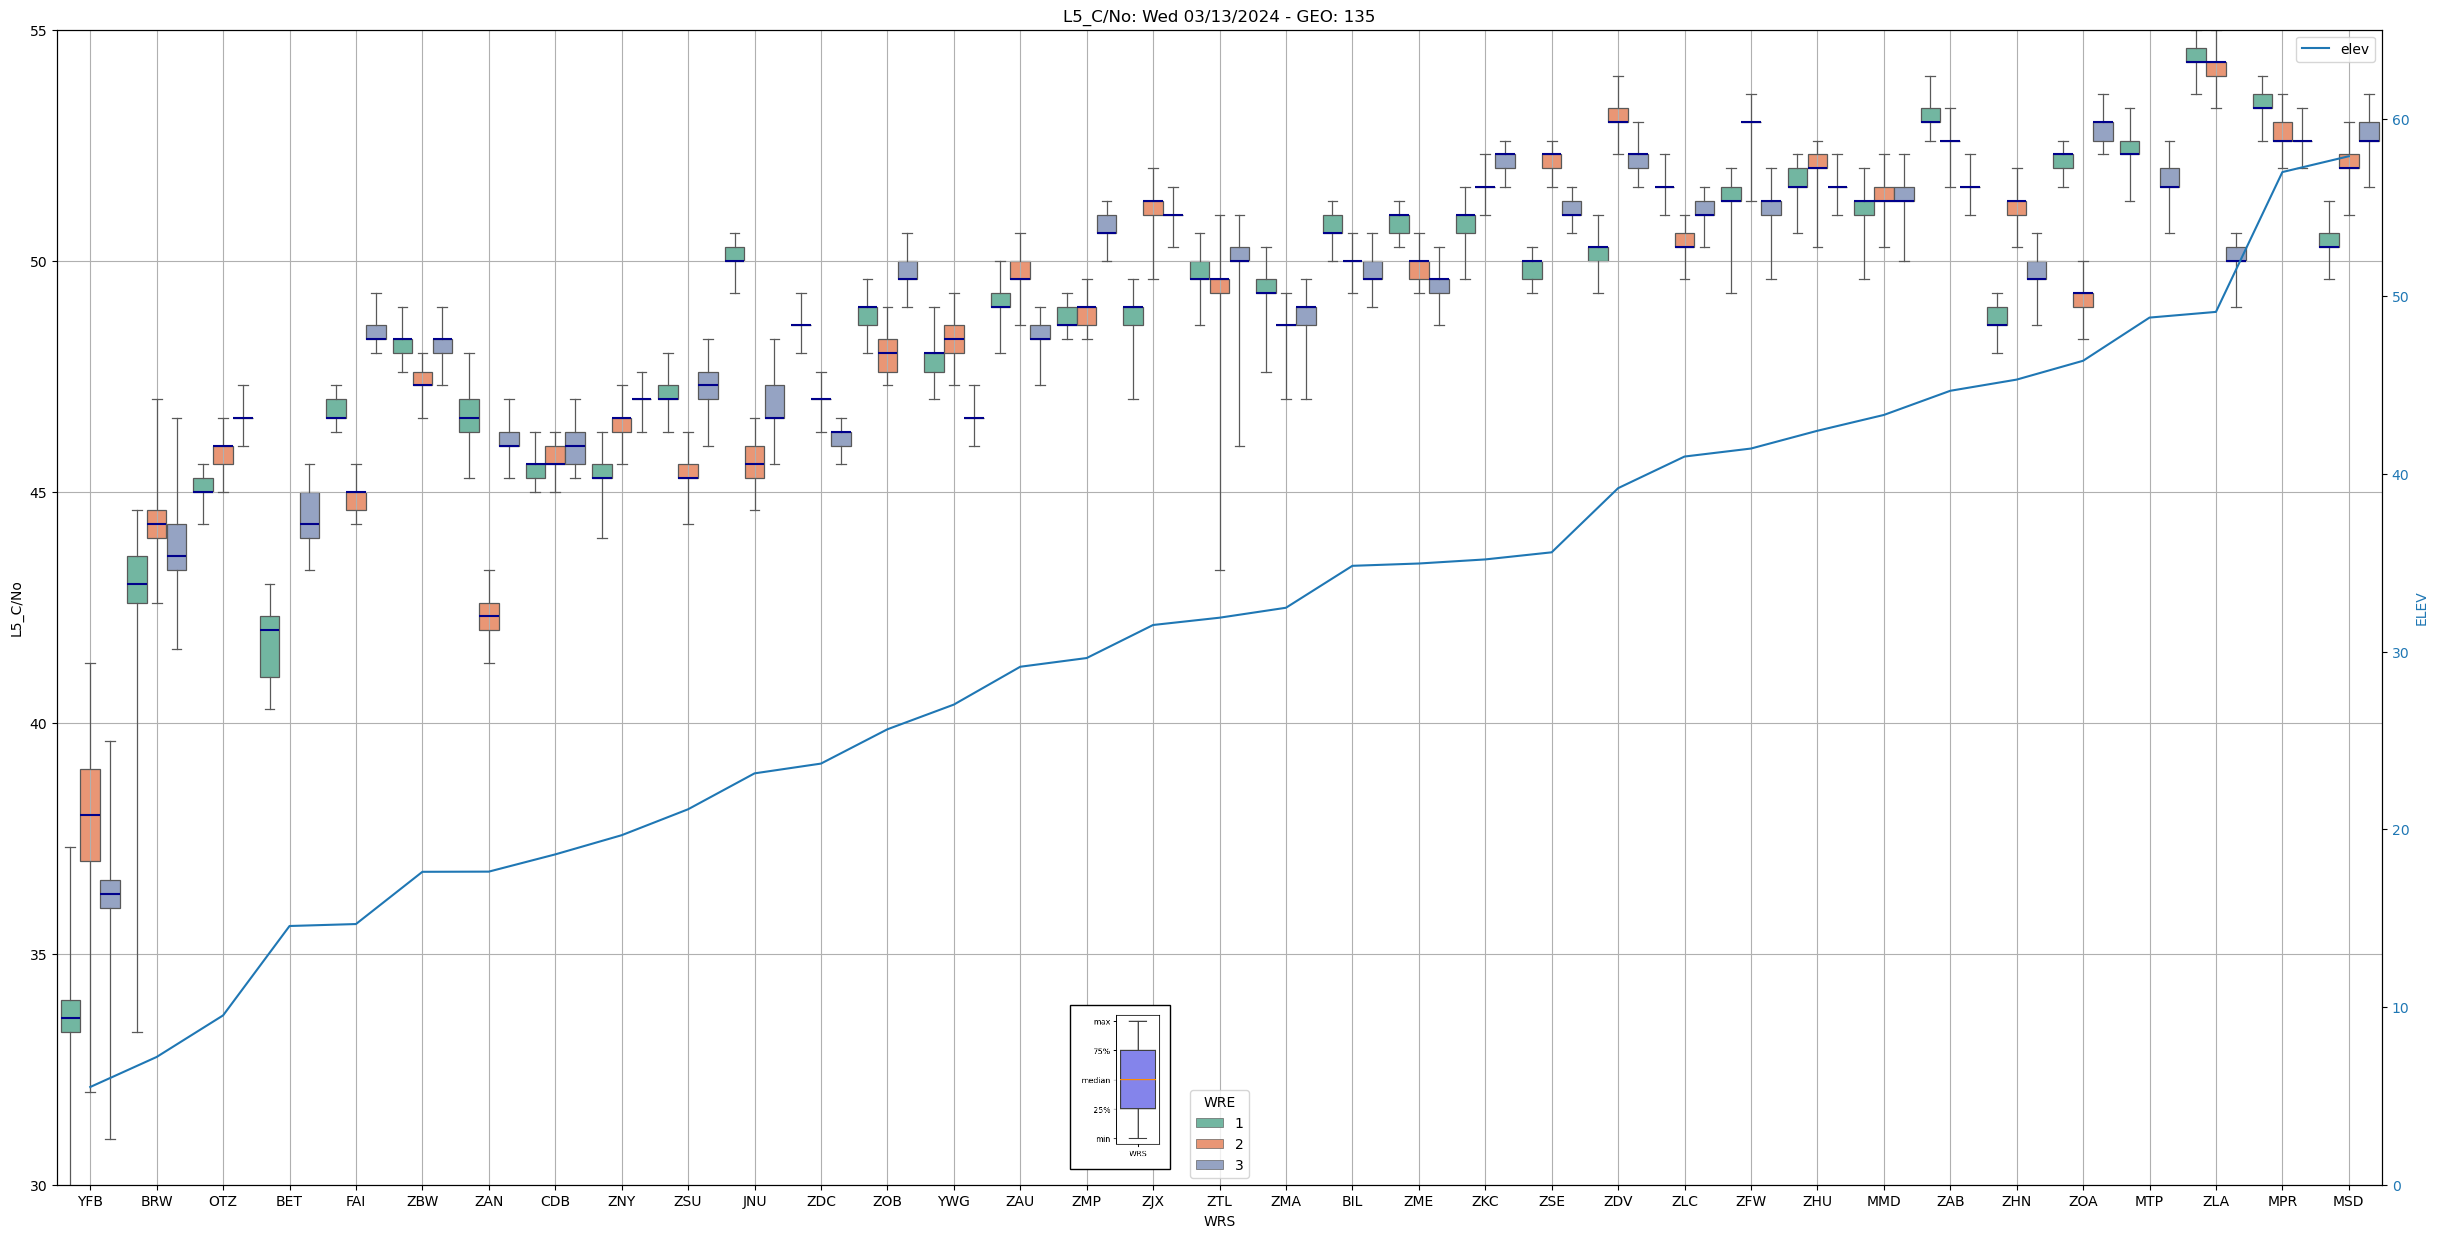Click the YWG station label
This screenshot has height=1238, width=2439.
(953, 1201)
